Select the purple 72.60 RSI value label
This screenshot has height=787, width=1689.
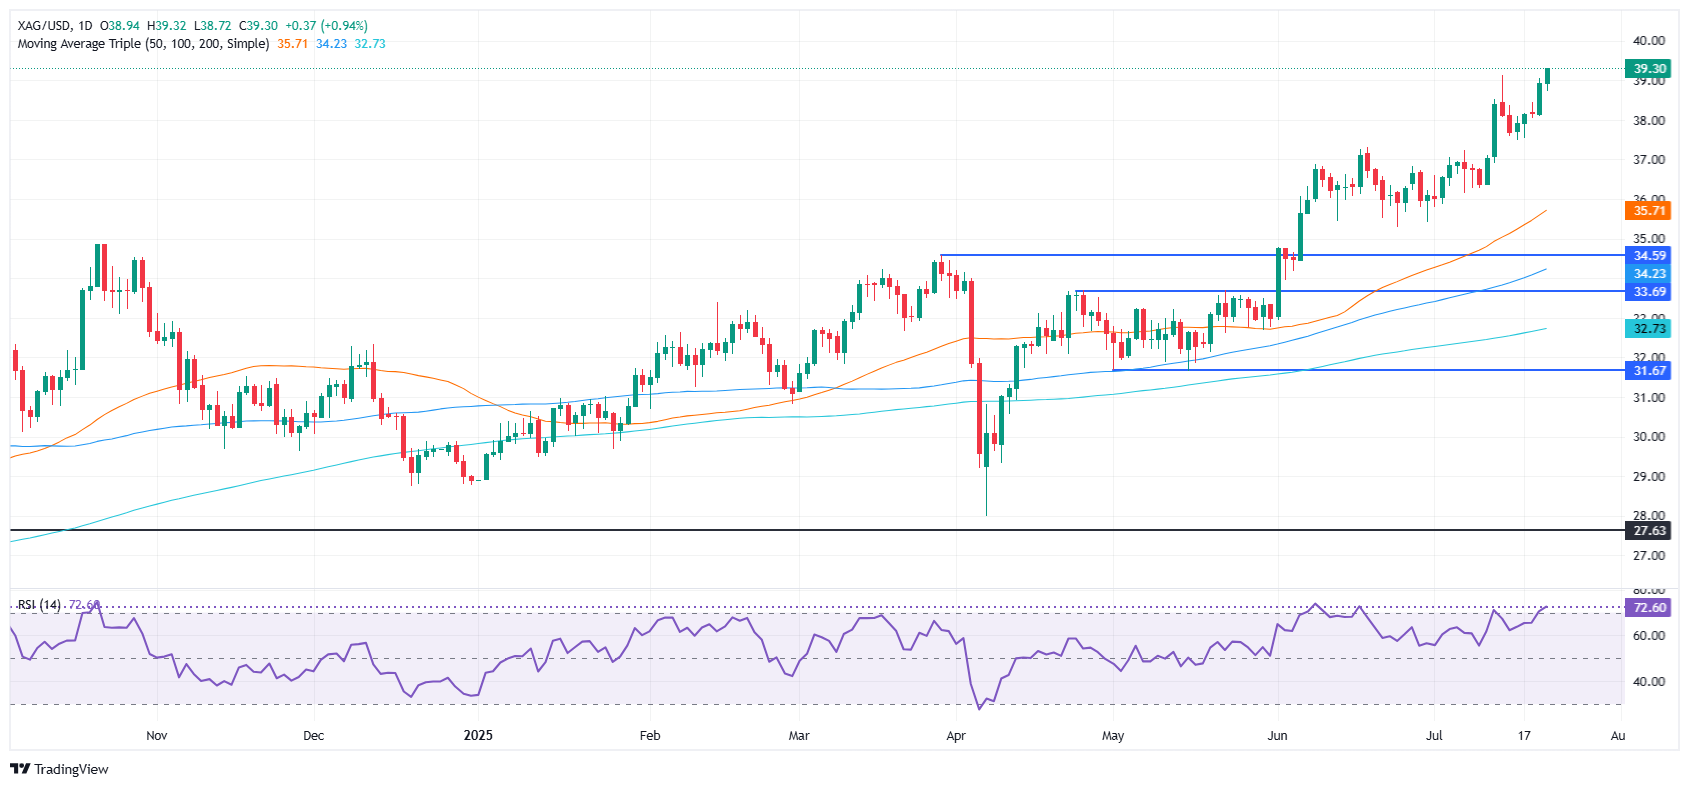pos(1649,608)
